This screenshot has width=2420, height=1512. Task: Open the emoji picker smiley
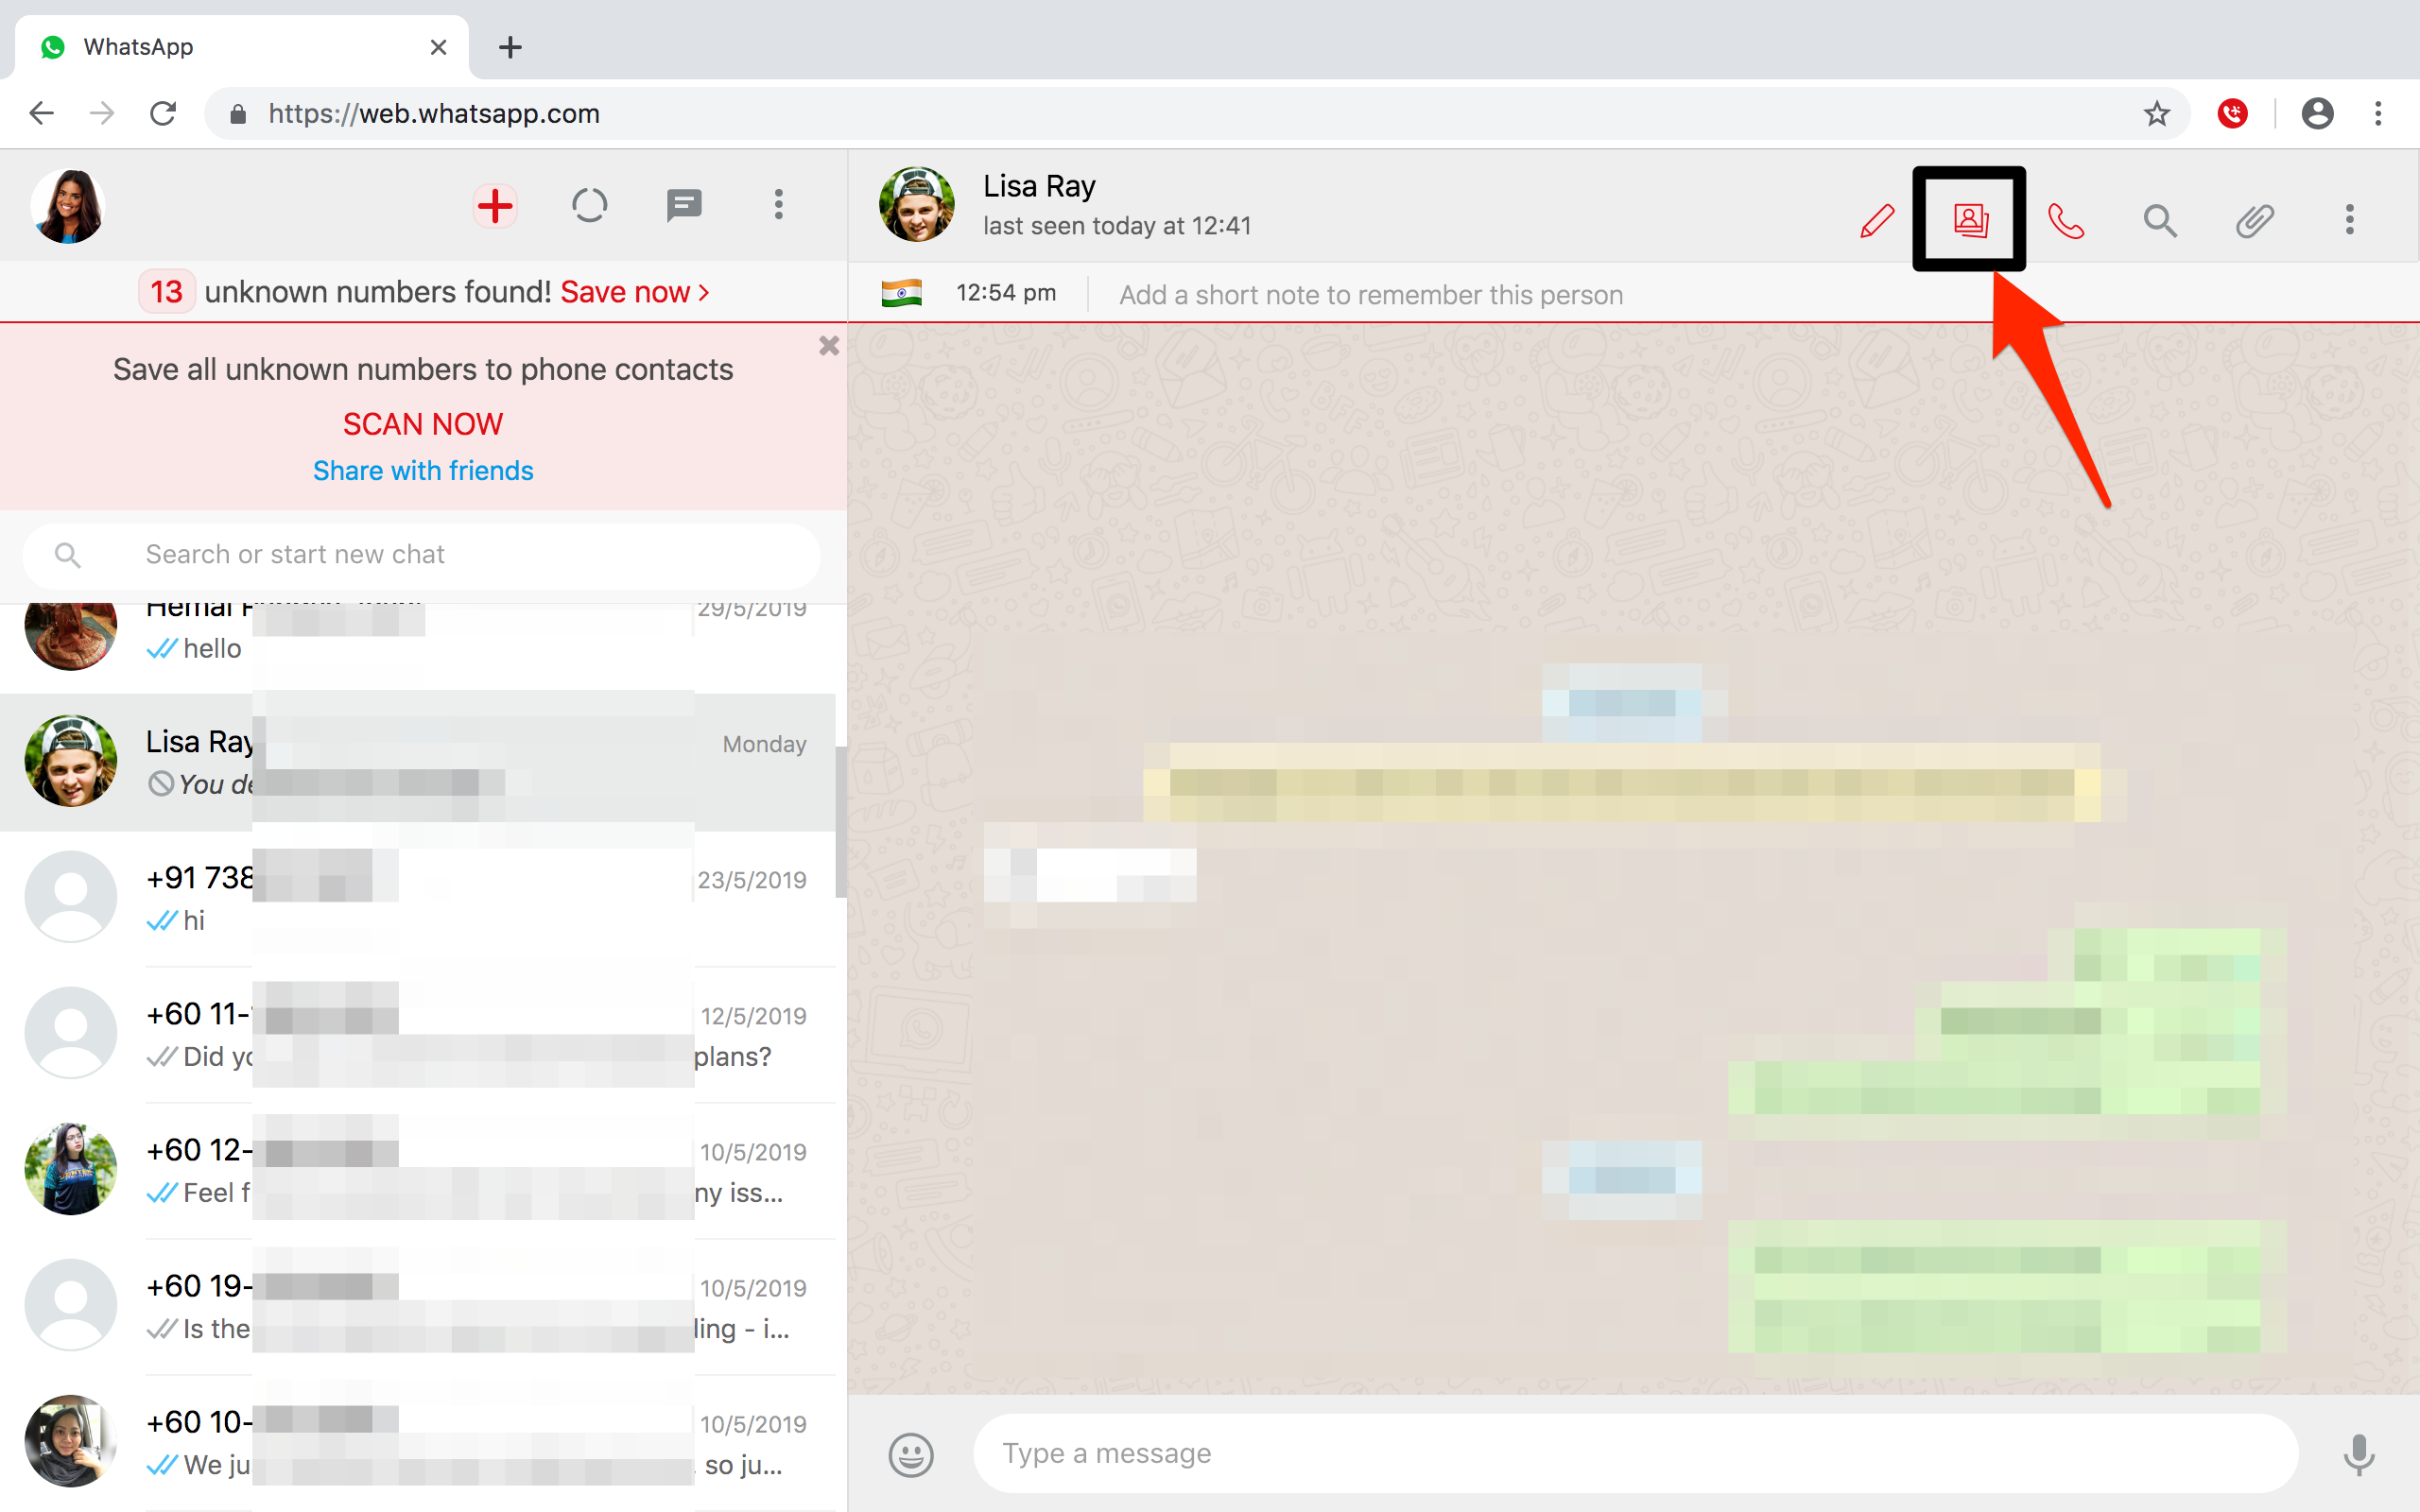click(910, 1454)
